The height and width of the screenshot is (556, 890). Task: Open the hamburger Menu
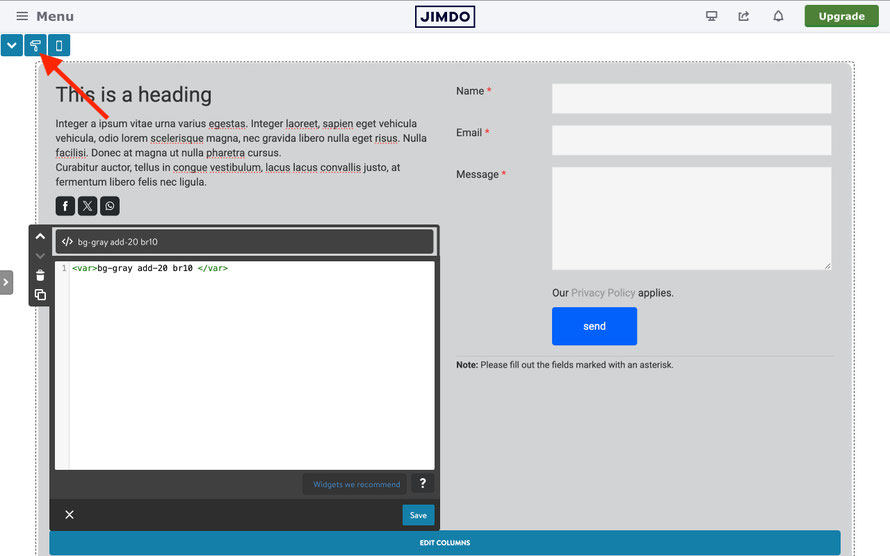pos(45,16)
